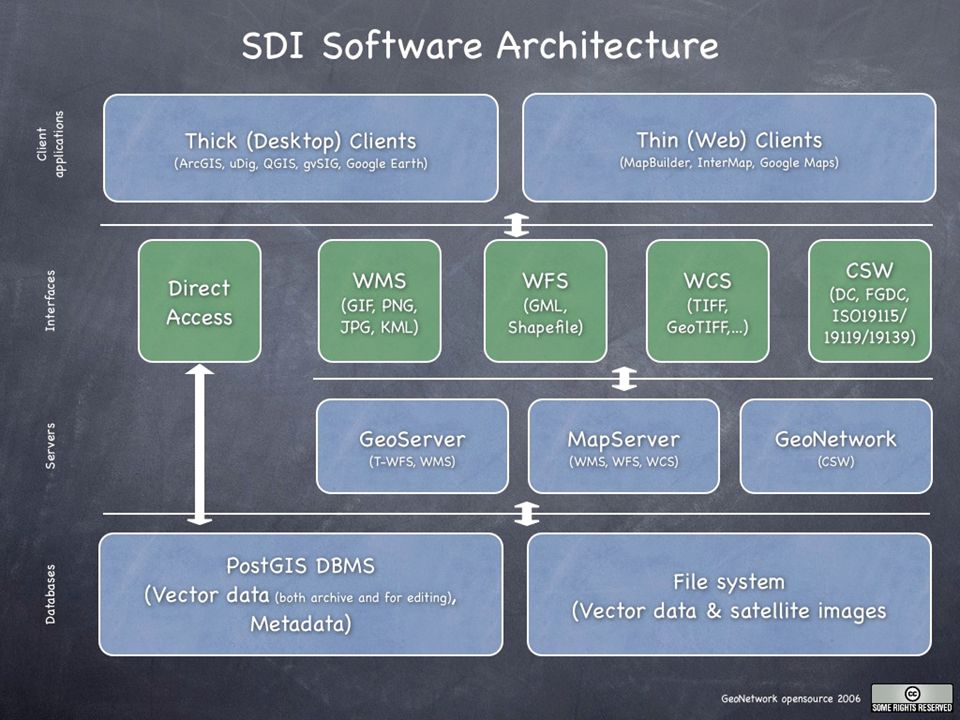The image size is (960, 720).
Task: Select the Interfaces row label
Action: [50, 301]
